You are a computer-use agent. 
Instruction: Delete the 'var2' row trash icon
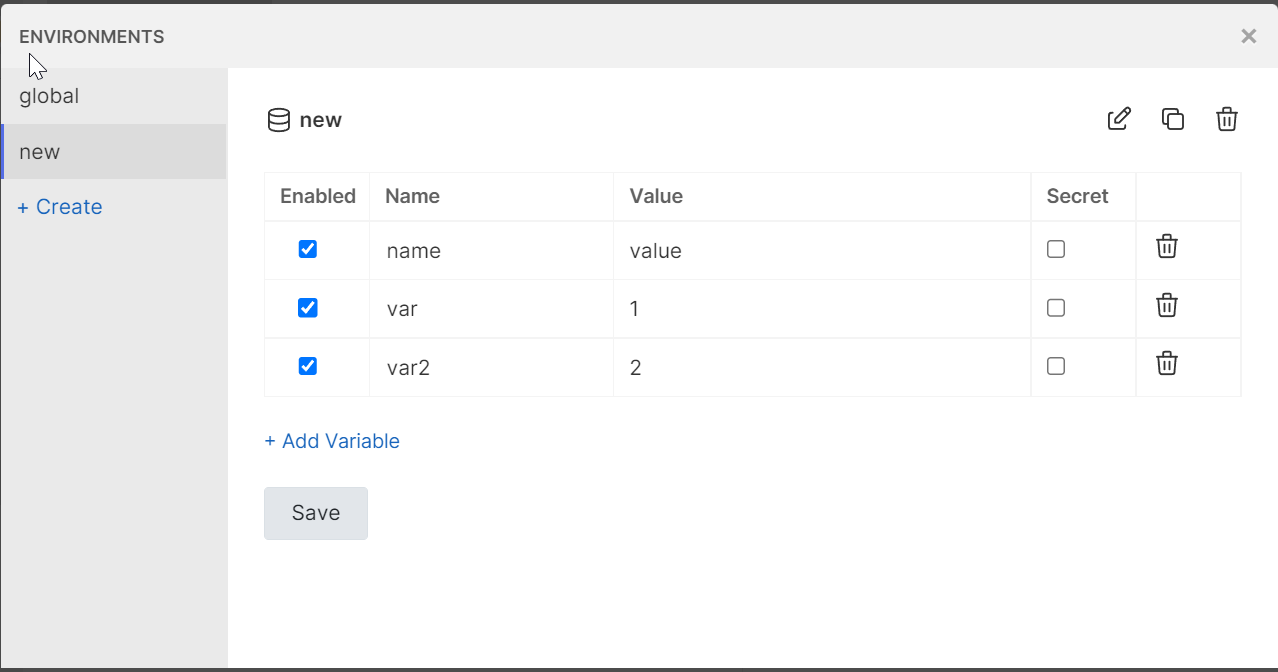click(1166, 364)
